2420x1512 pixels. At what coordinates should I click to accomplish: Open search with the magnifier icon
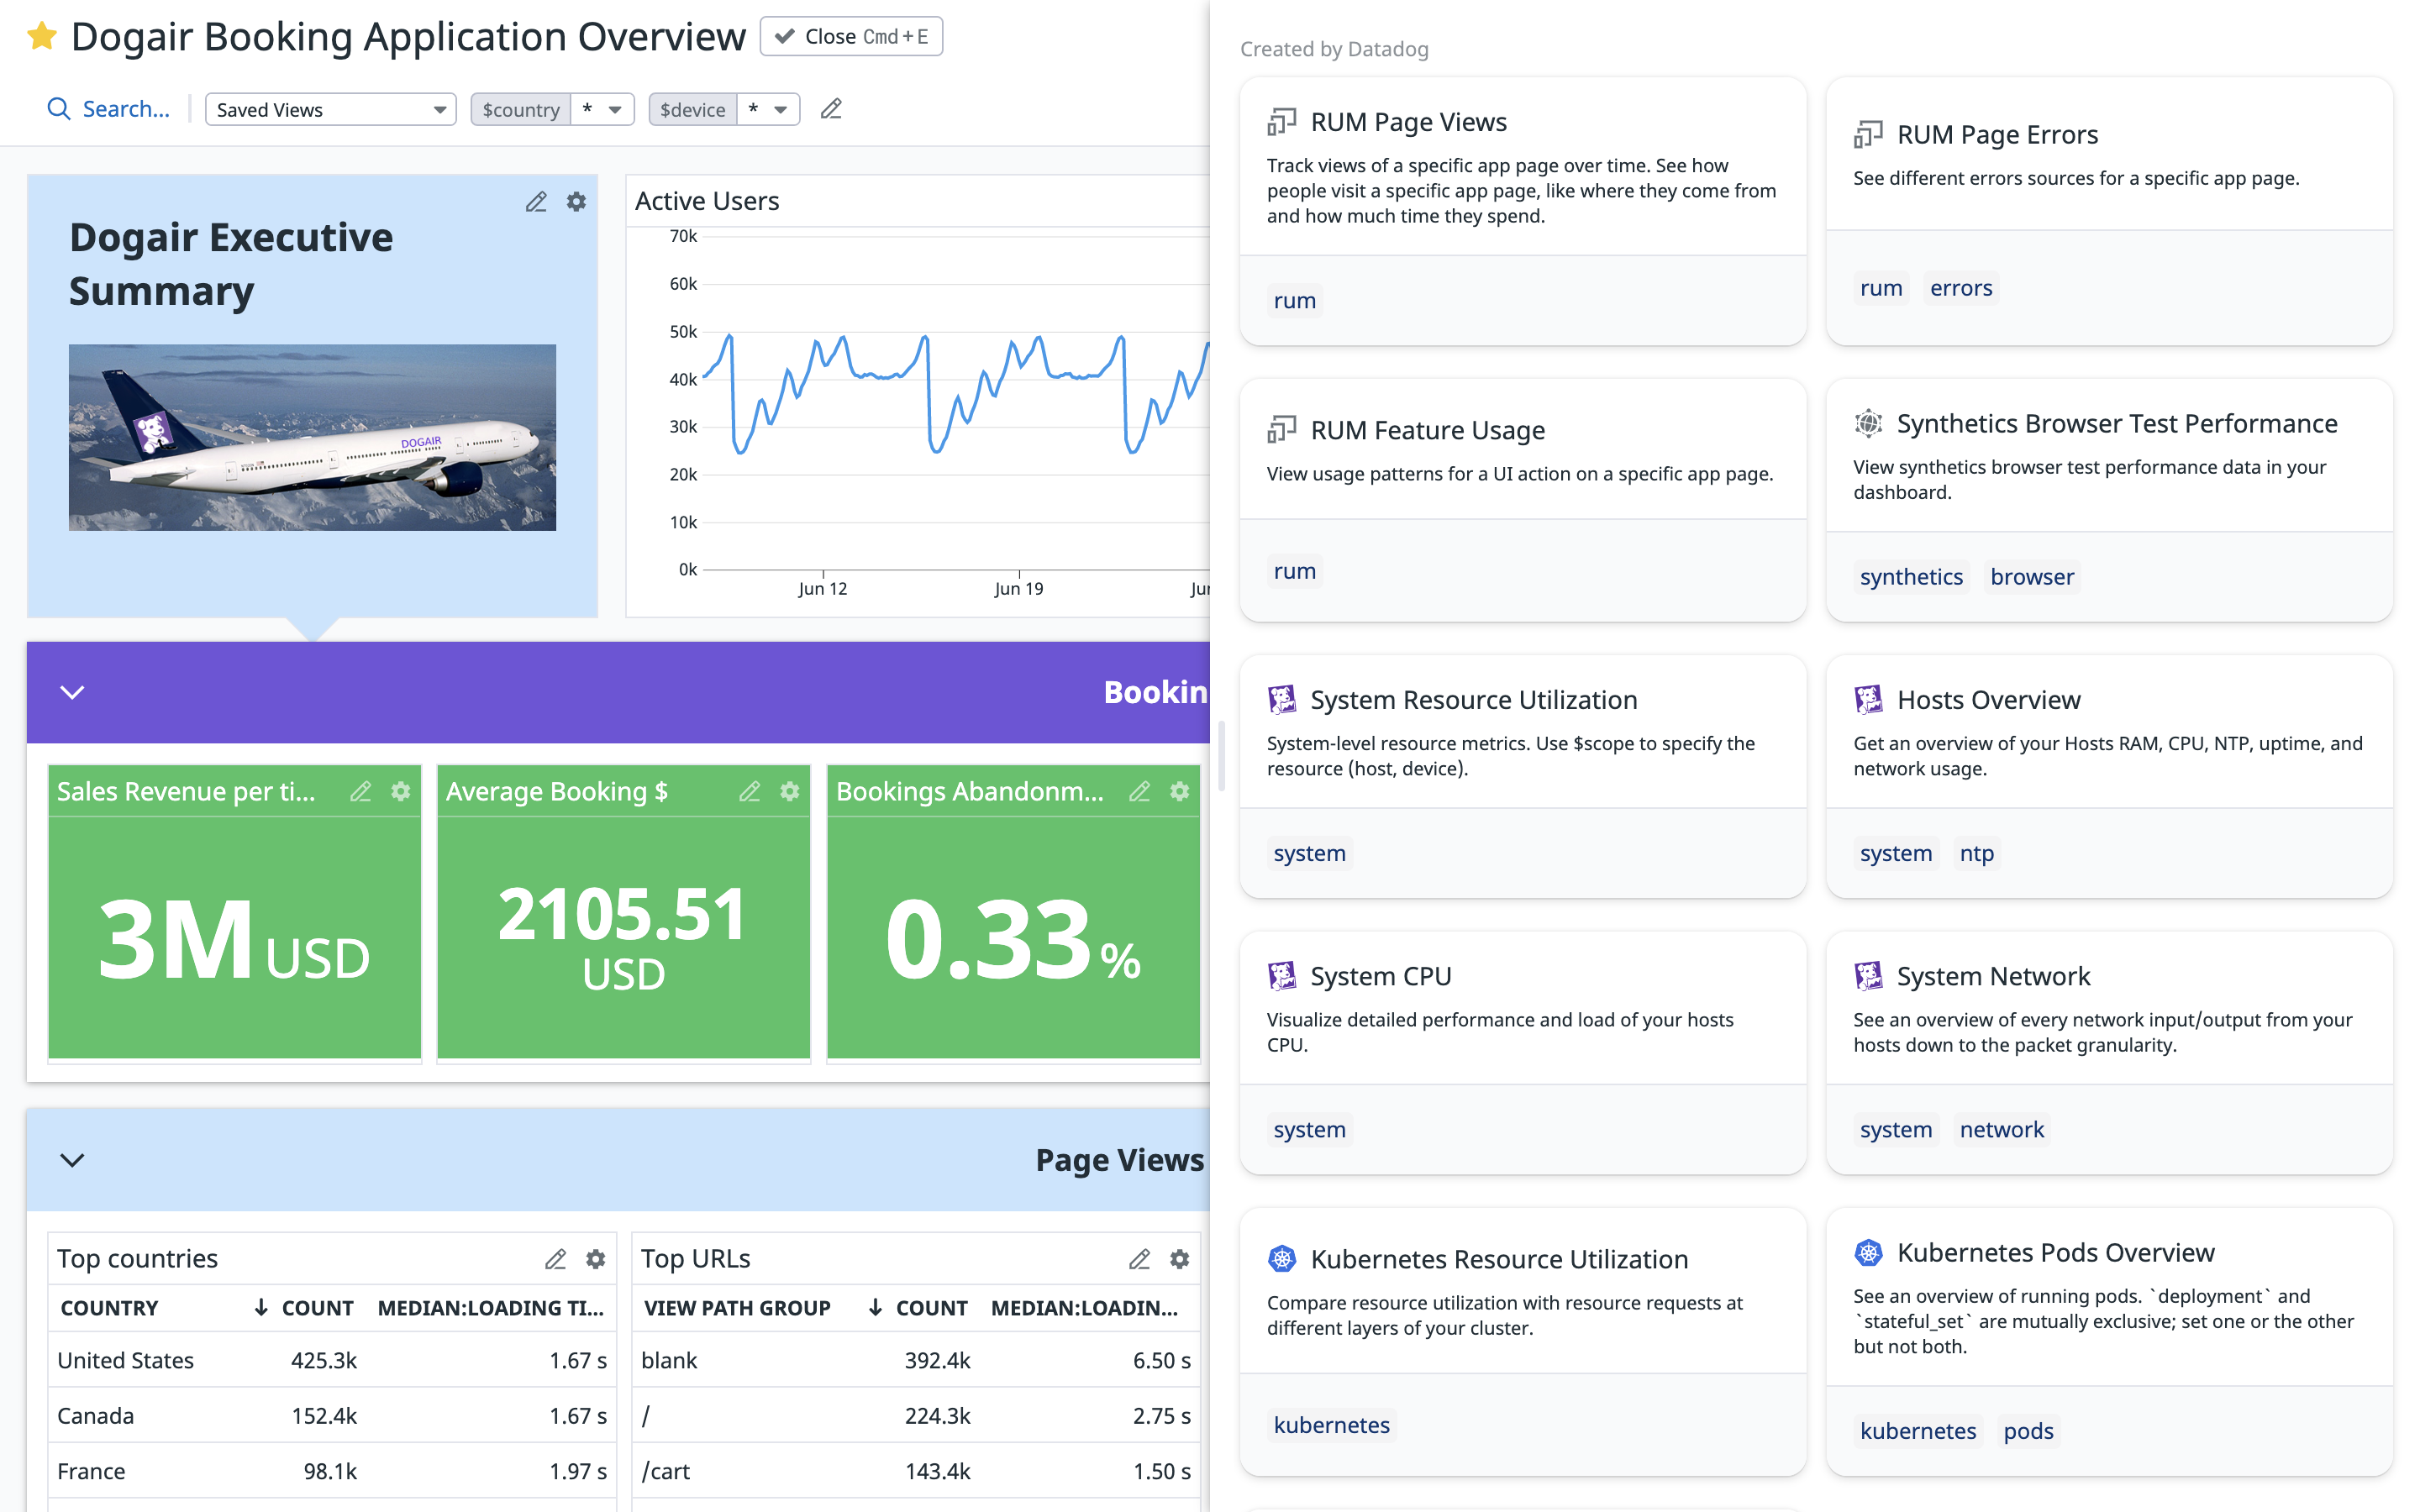click(x=57, y=108)
